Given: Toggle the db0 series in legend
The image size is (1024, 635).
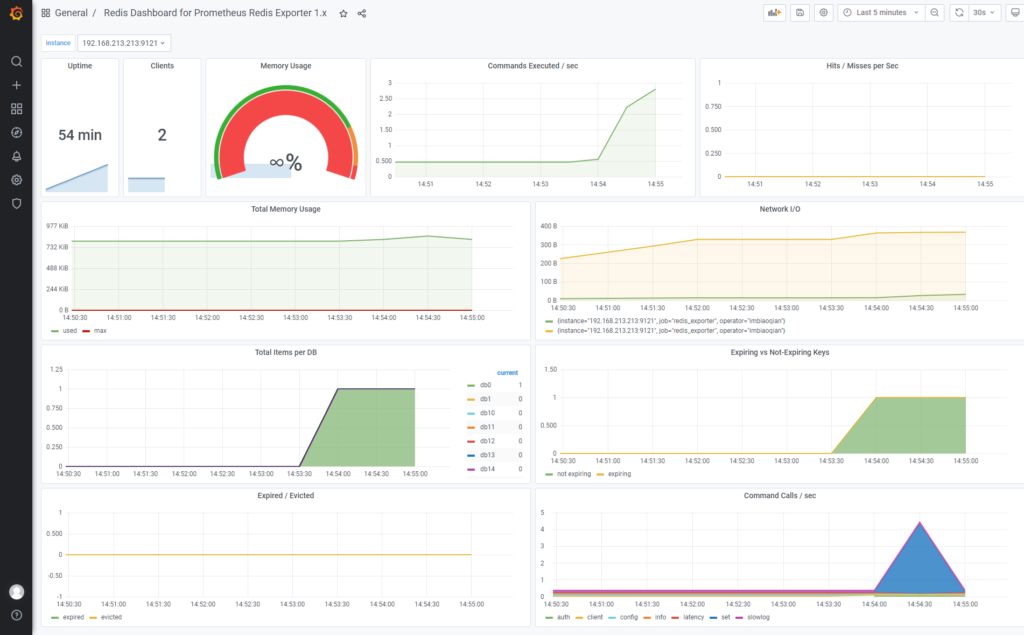Looking at the screenshot, I should pyautogui.click(x=485, y=385).
